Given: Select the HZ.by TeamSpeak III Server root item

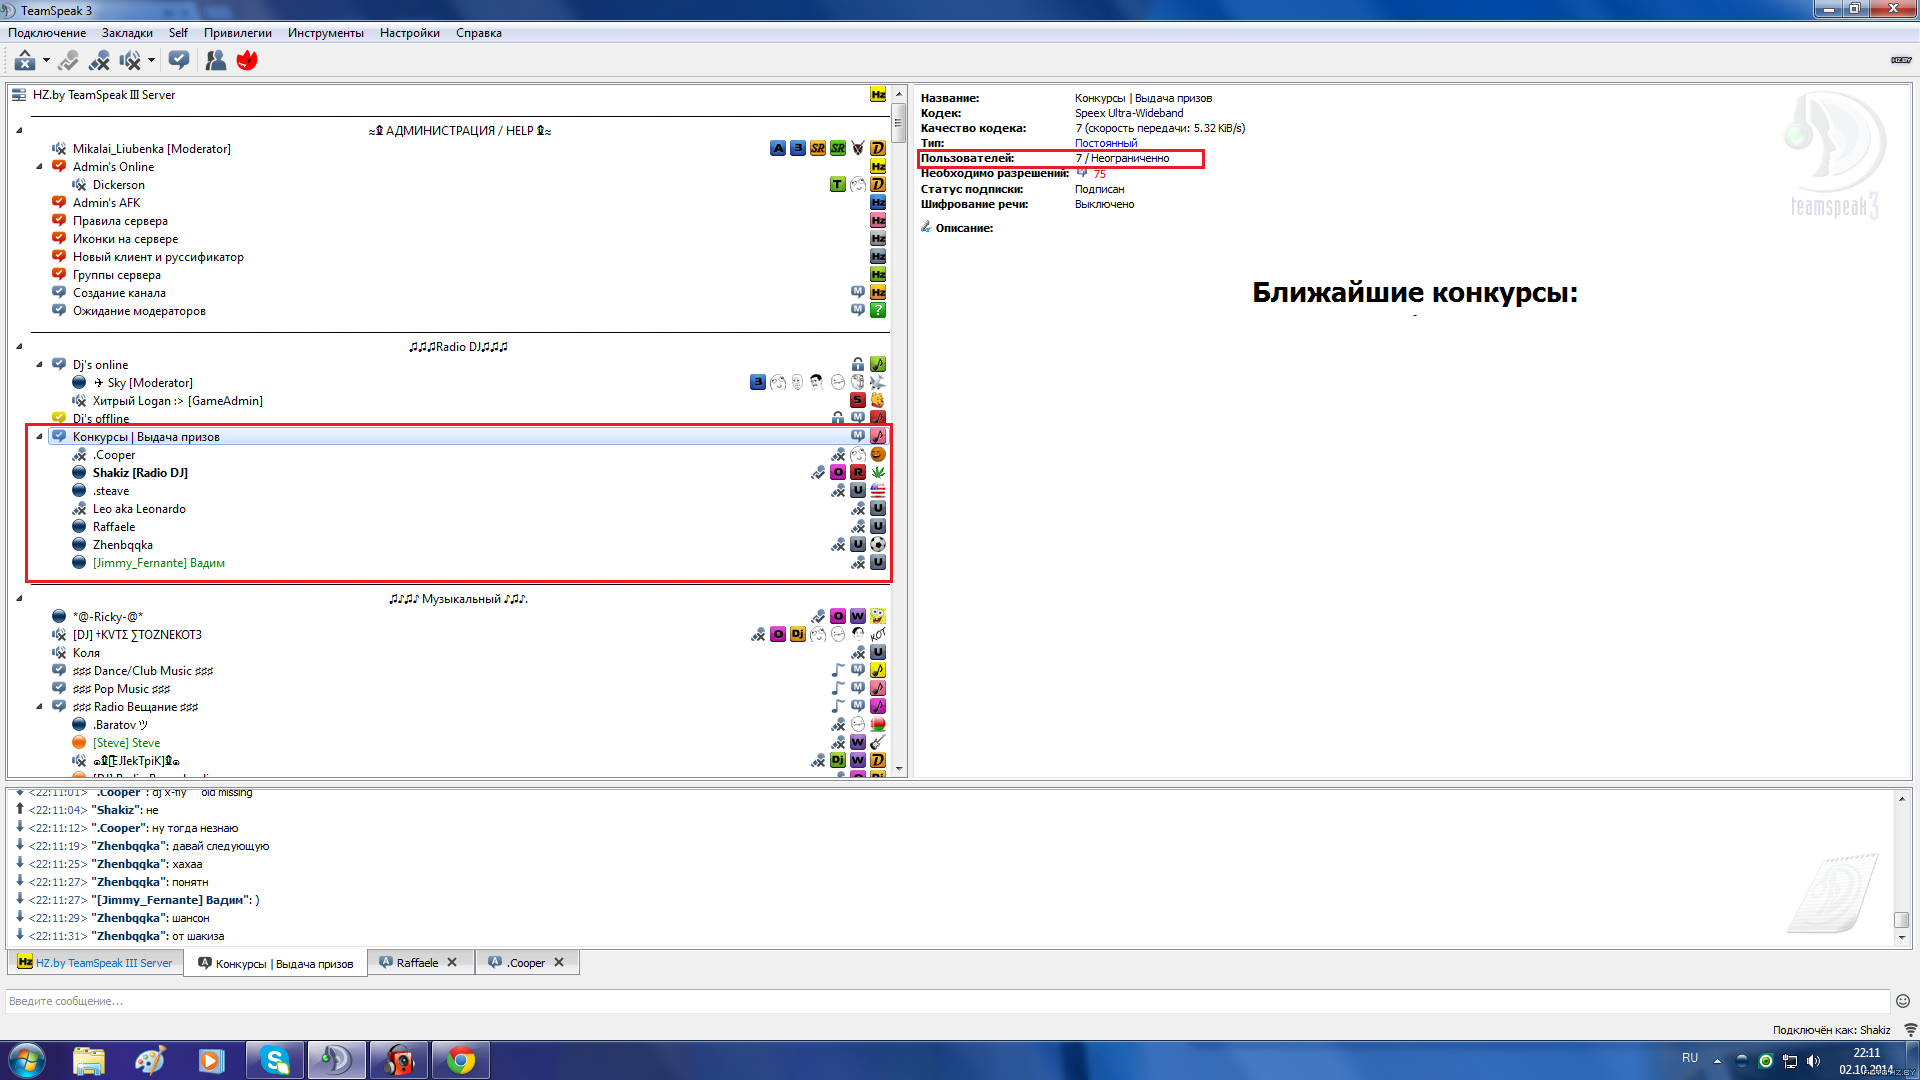Looking at the screenshot, I should pos(103,95).
